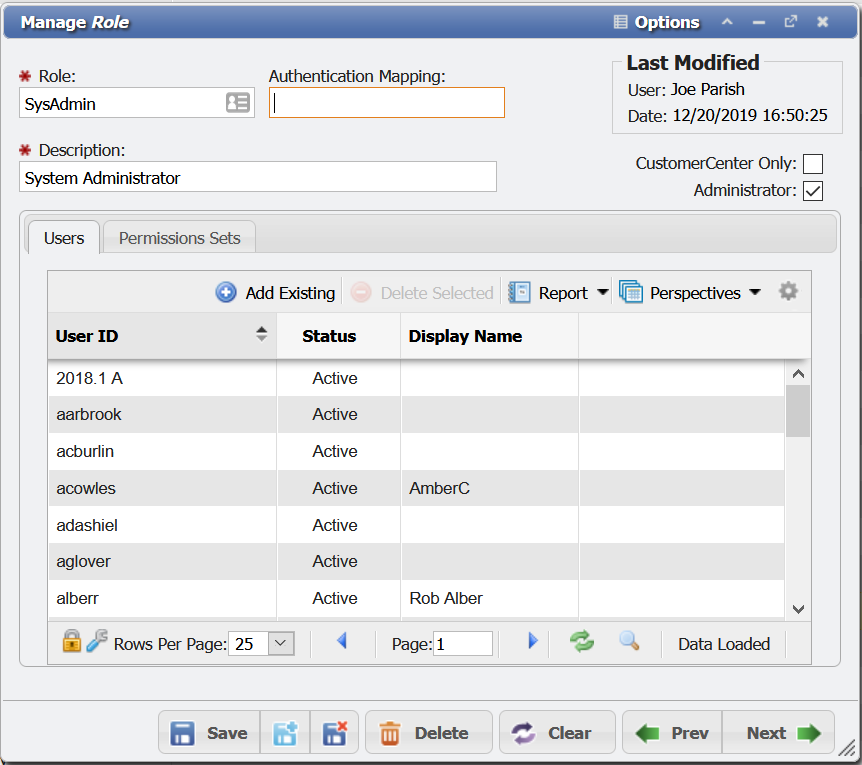Click the Add Existing button
This screenshot has width=862, height=765.
(x=276, y=293)
